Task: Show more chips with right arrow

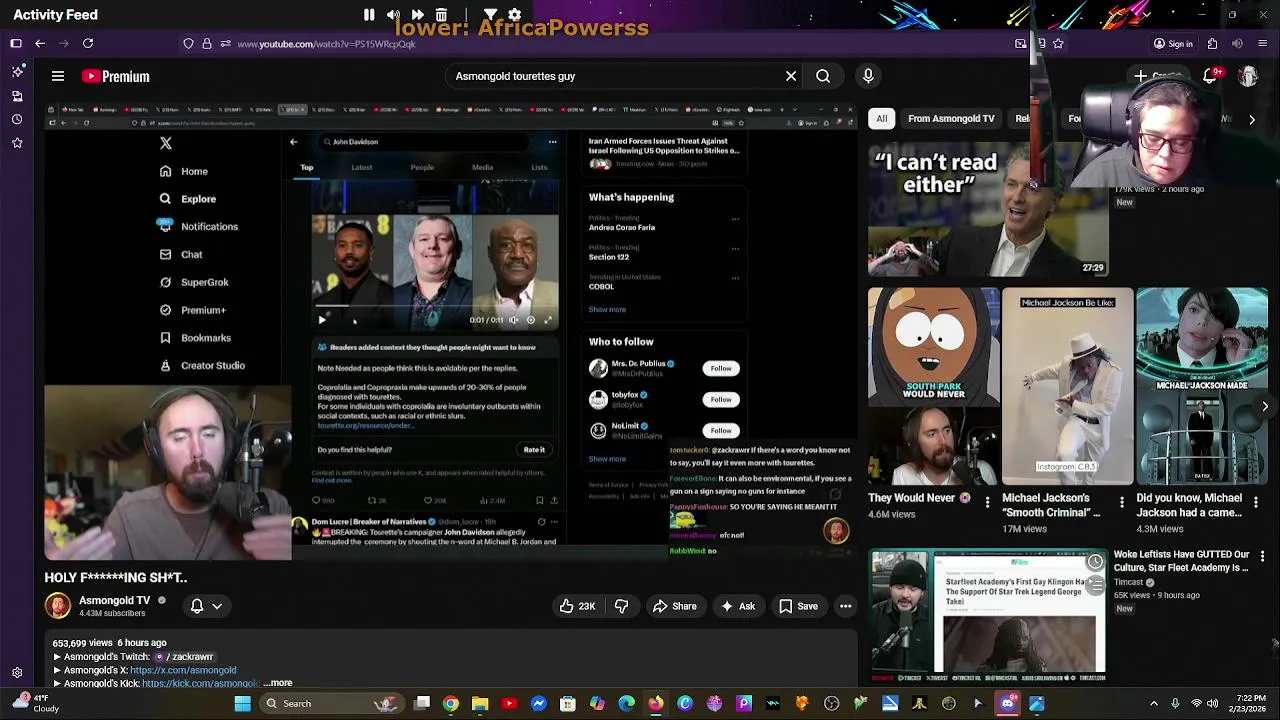Action: (1252, 119)
